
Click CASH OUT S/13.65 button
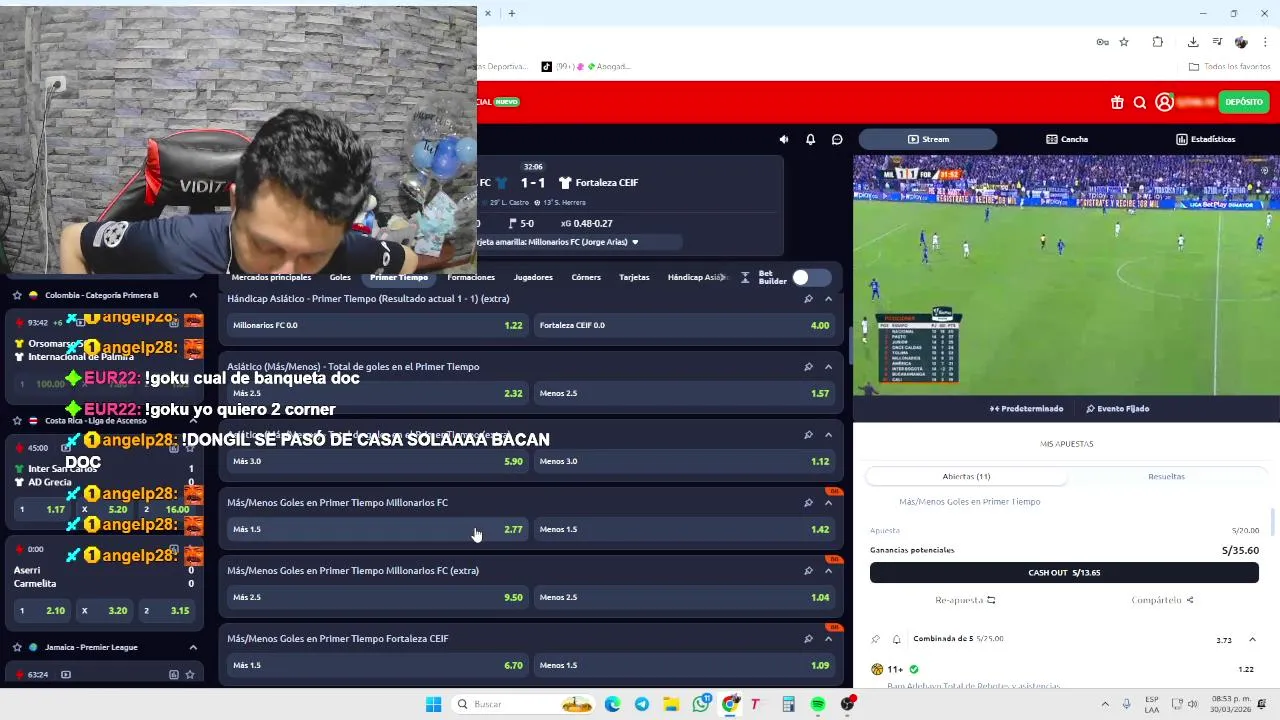(1064, 573)
